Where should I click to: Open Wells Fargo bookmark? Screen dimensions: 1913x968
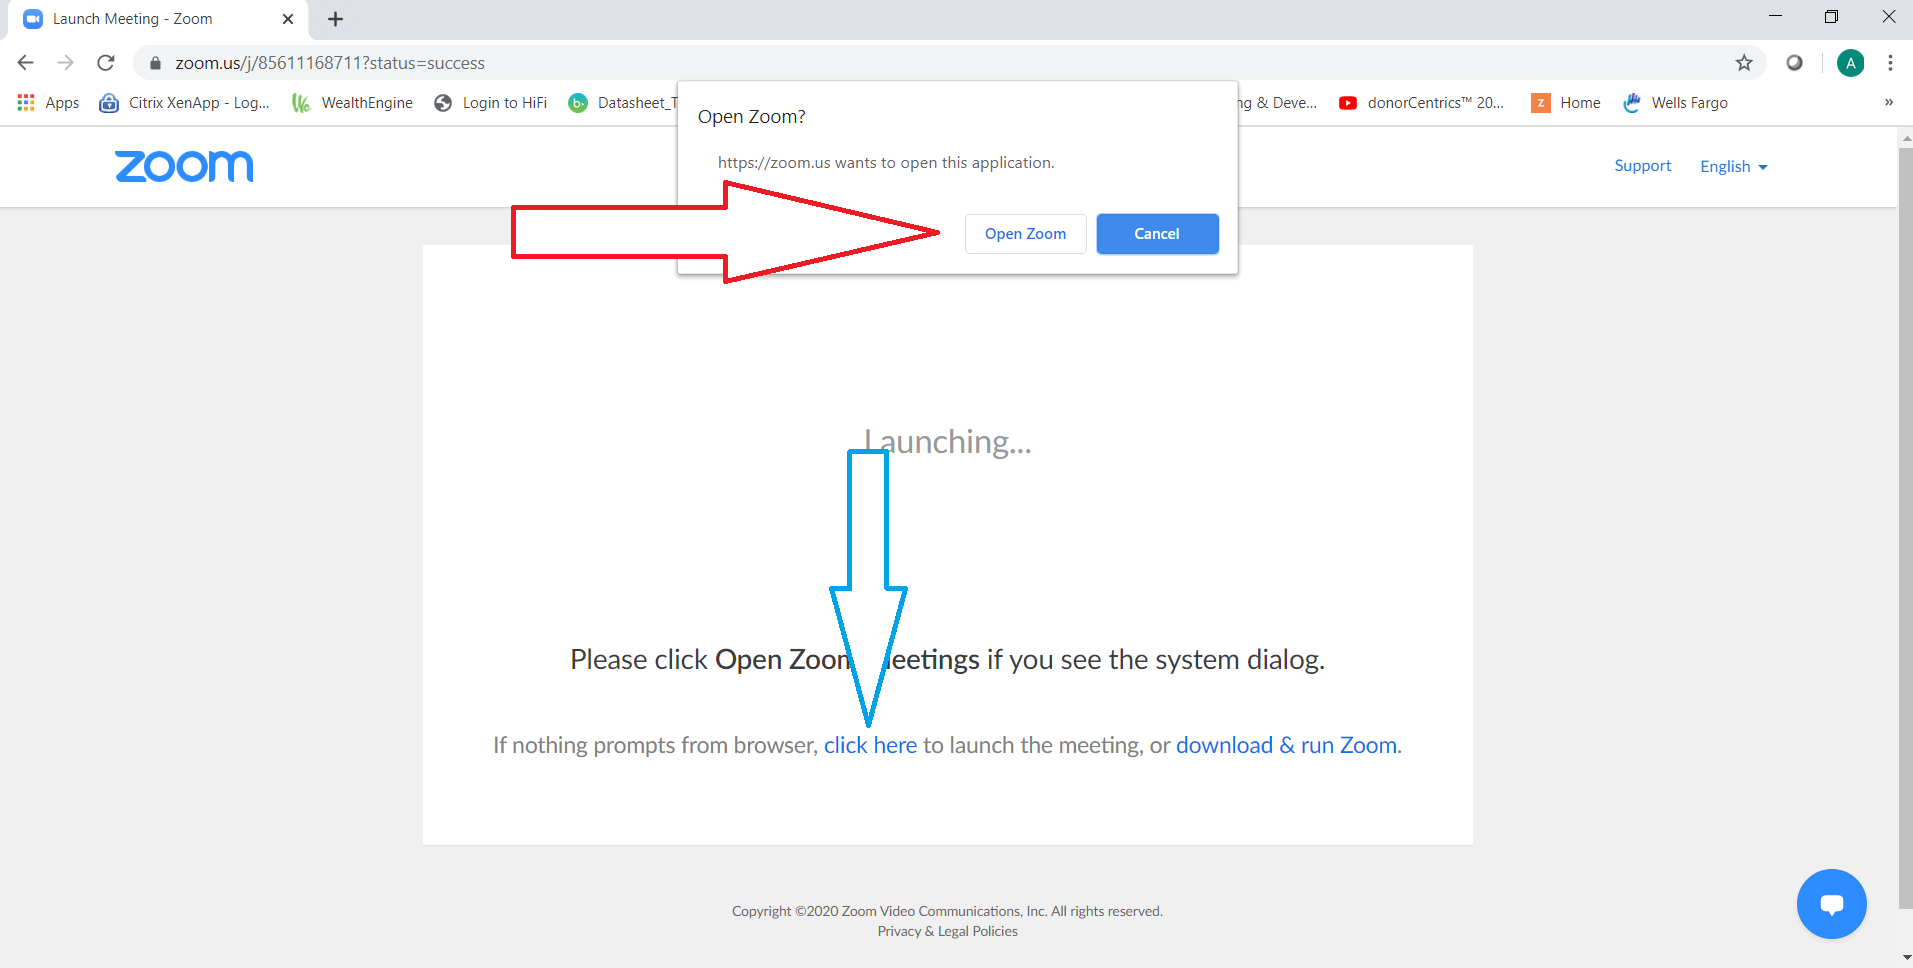click(x=1675, y=103)
